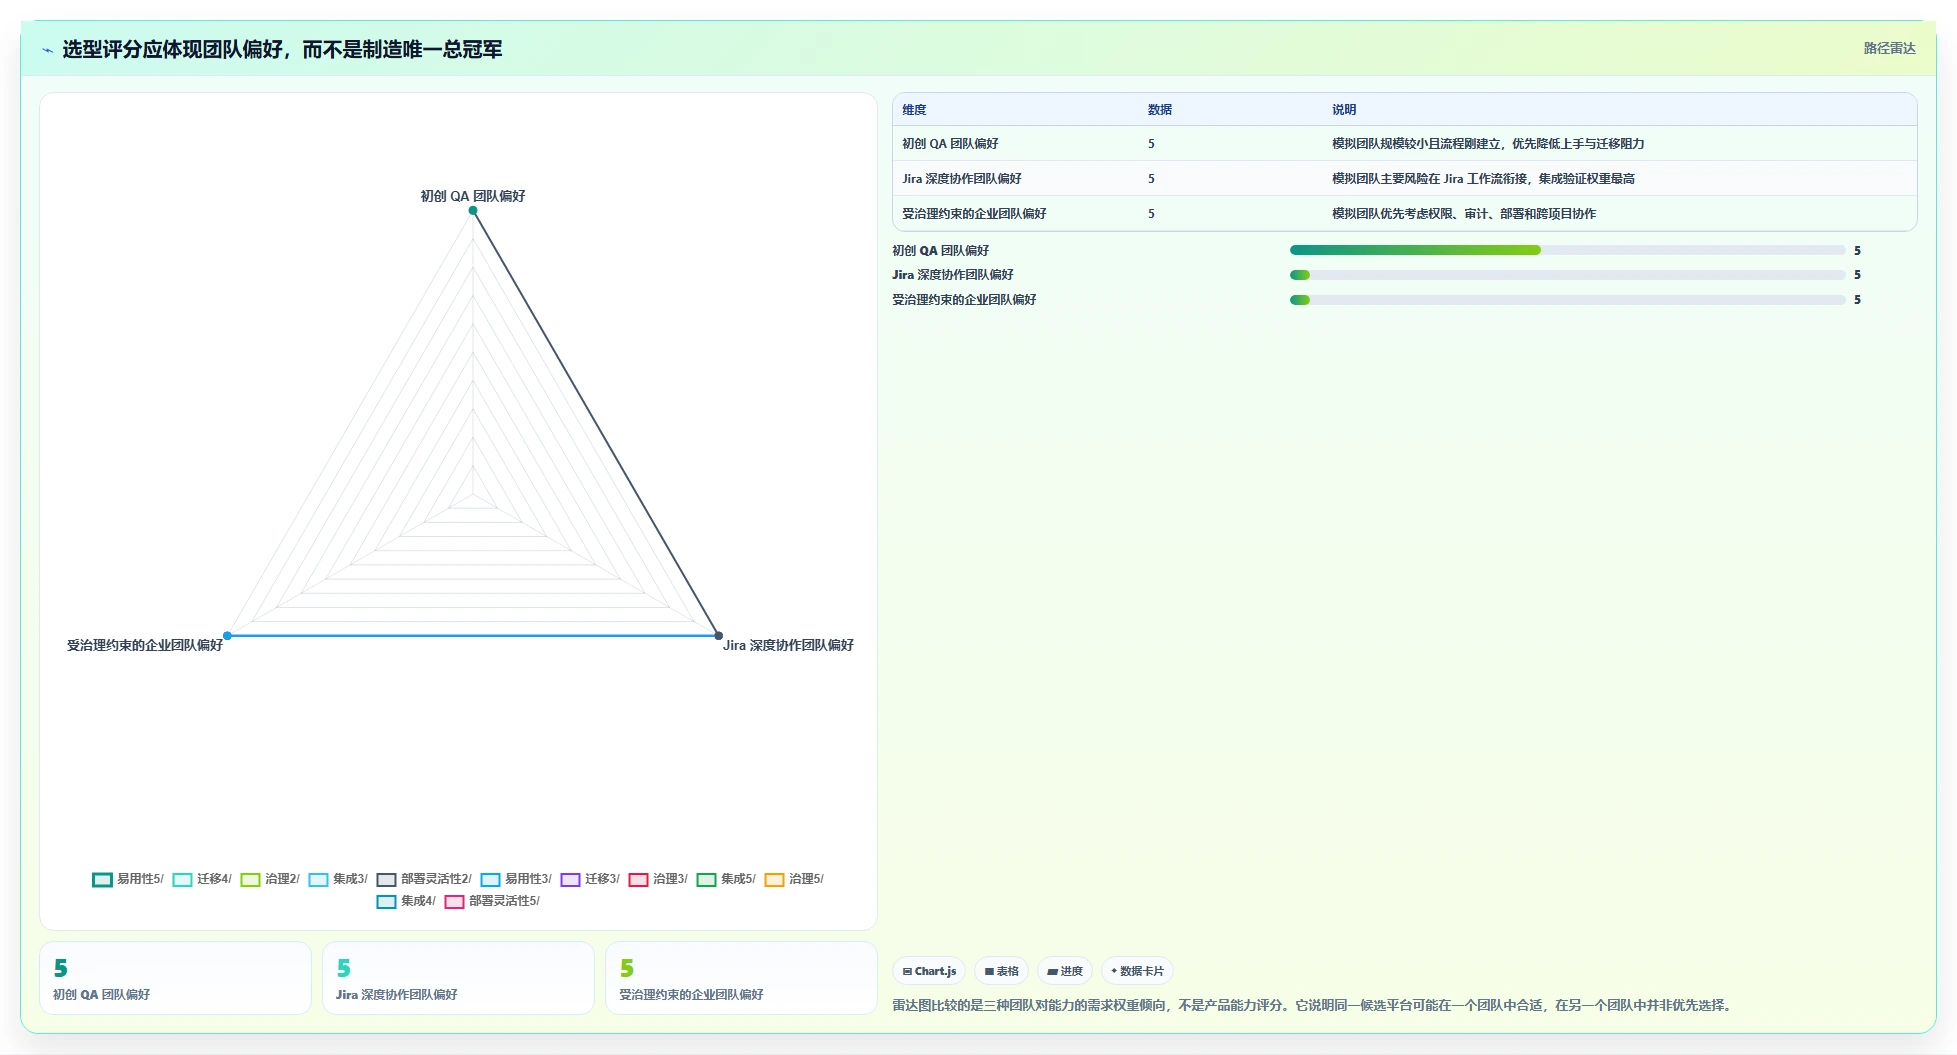Toggle the 易用性5/ legend dataset
The image size is (1957, 1055).
pos(128,879)
